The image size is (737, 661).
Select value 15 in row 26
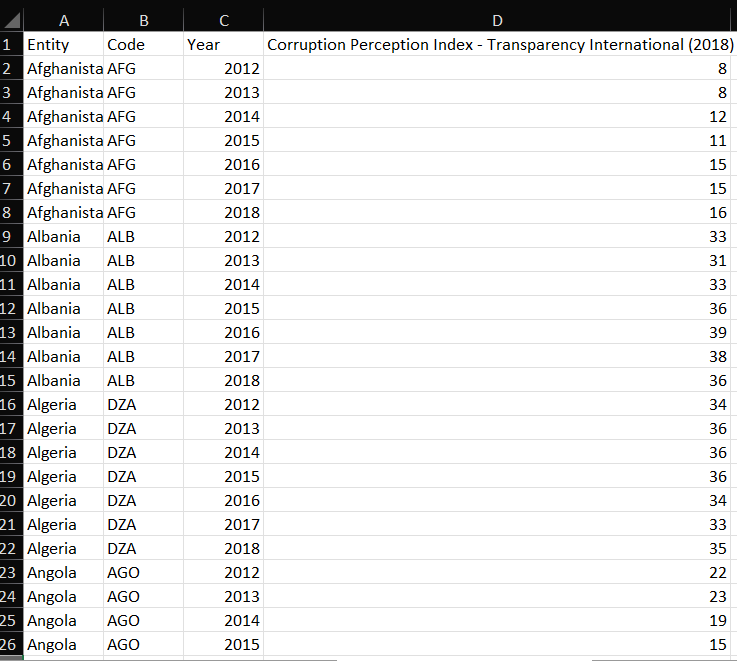[497, 644]
